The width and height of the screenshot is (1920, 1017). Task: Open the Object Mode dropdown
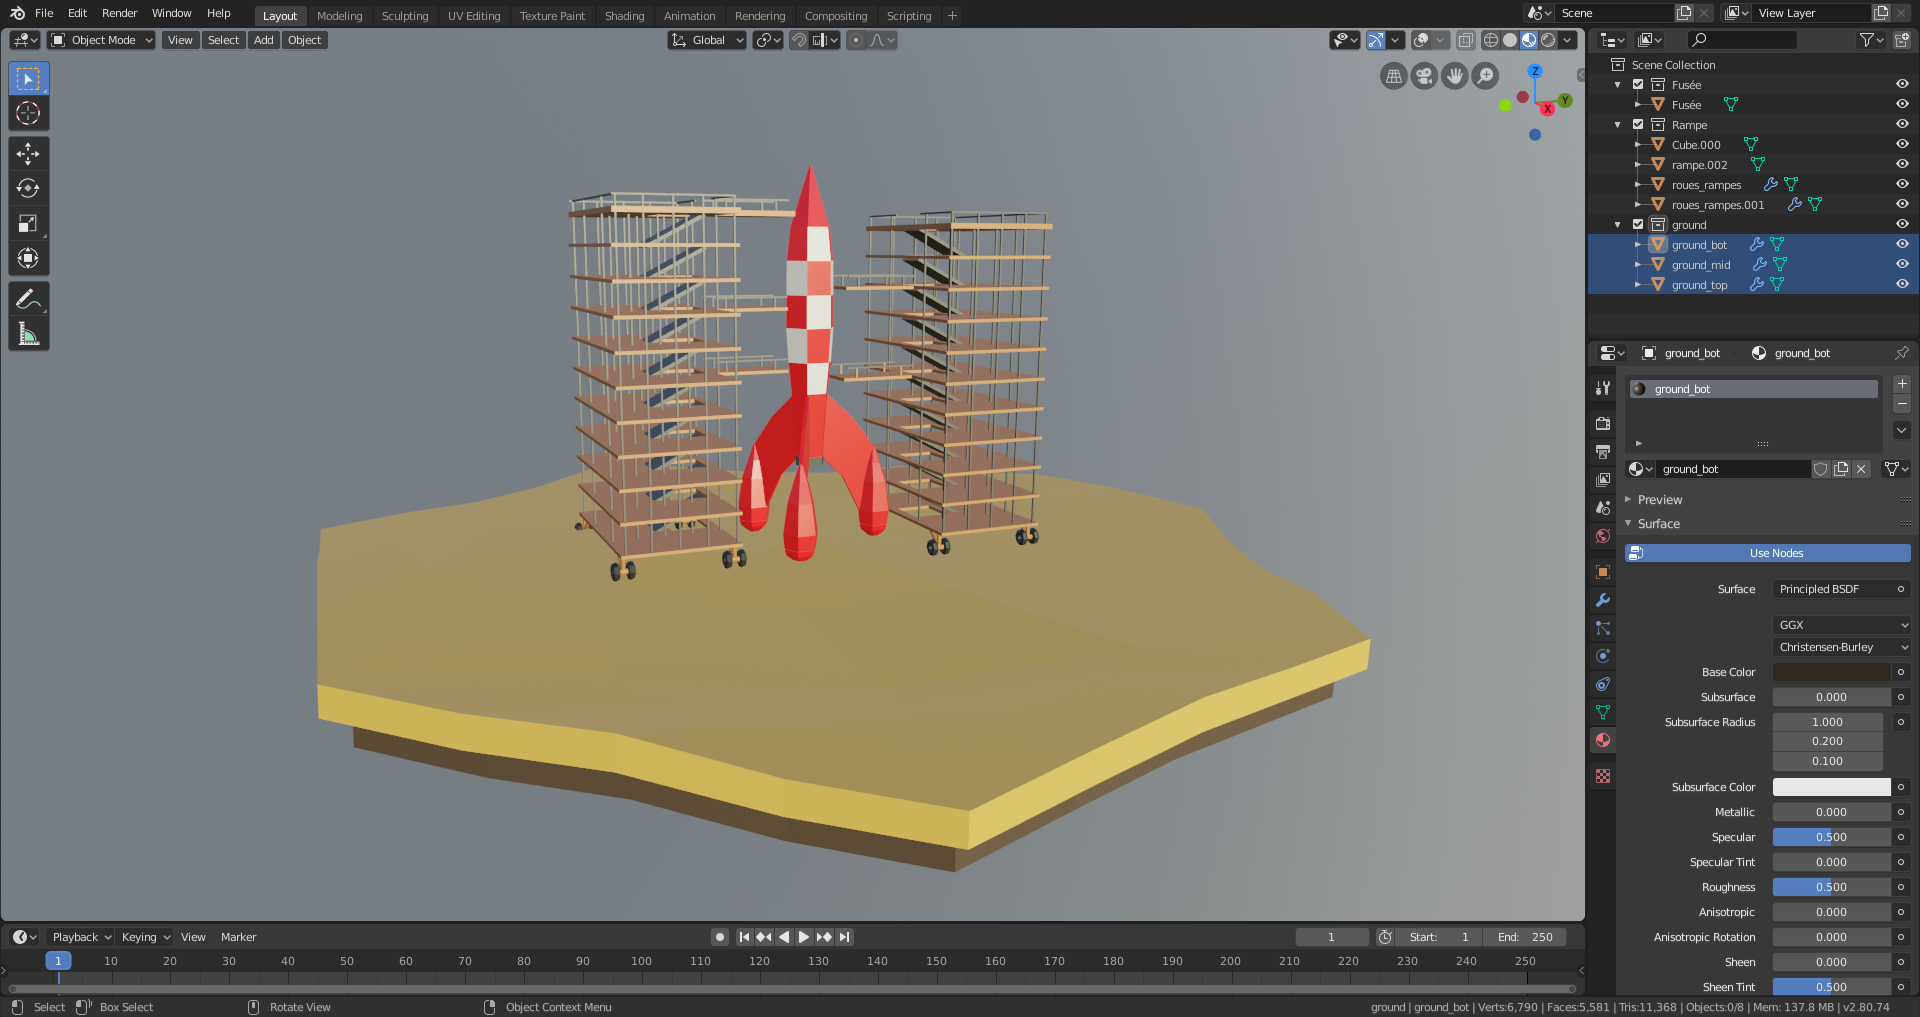click(102, 40)
